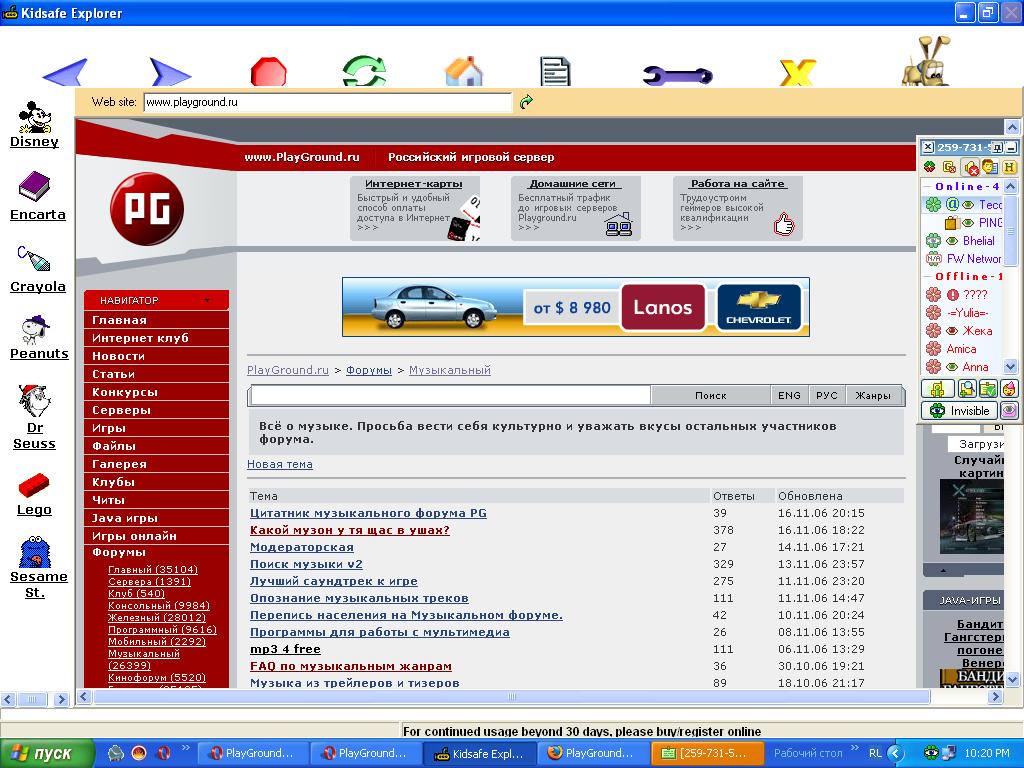Click the green Go arrow beside address
Image resolution: width=1024 pixels, height=768 pixels.
point(527,102)
